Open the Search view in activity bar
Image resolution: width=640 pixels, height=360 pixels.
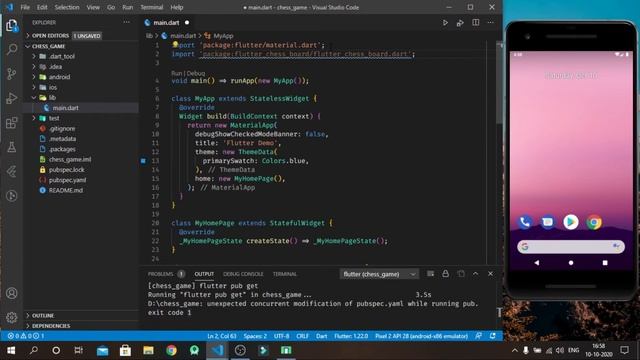[x=12, y=49]
